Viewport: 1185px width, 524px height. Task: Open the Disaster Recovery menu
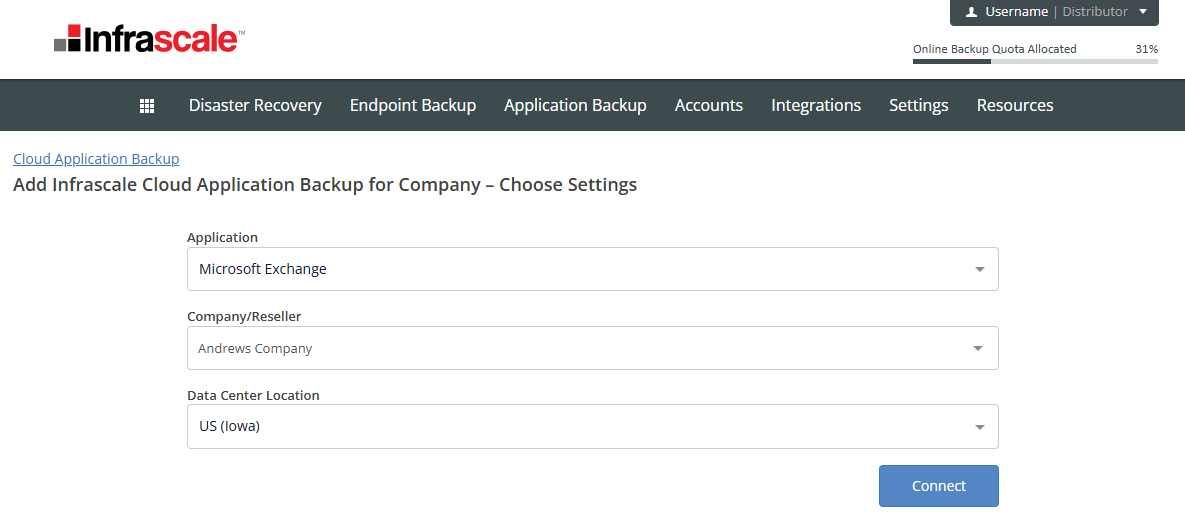click(x=255, y=105)
